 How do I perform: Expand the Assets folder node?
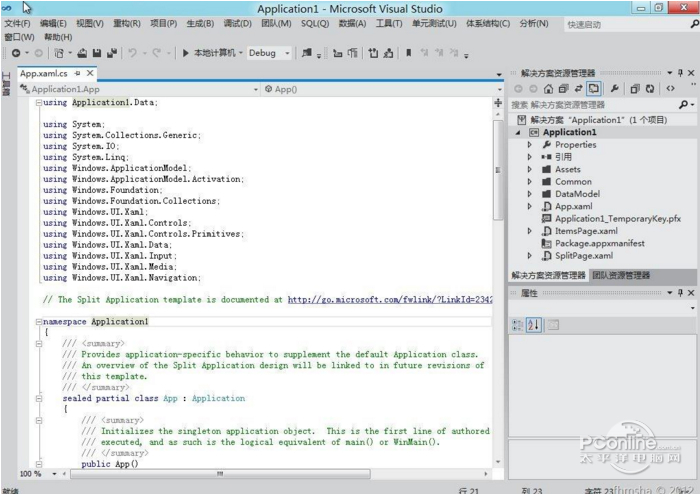(530, 170)
